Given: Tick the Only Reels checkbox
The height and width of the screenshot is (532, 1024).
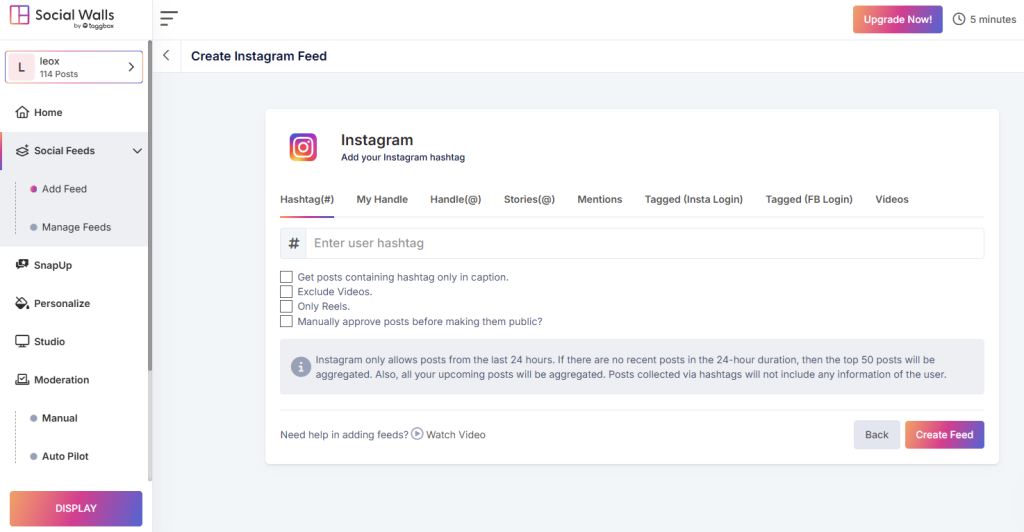Looking at the screenshot, I should point(287,307).
